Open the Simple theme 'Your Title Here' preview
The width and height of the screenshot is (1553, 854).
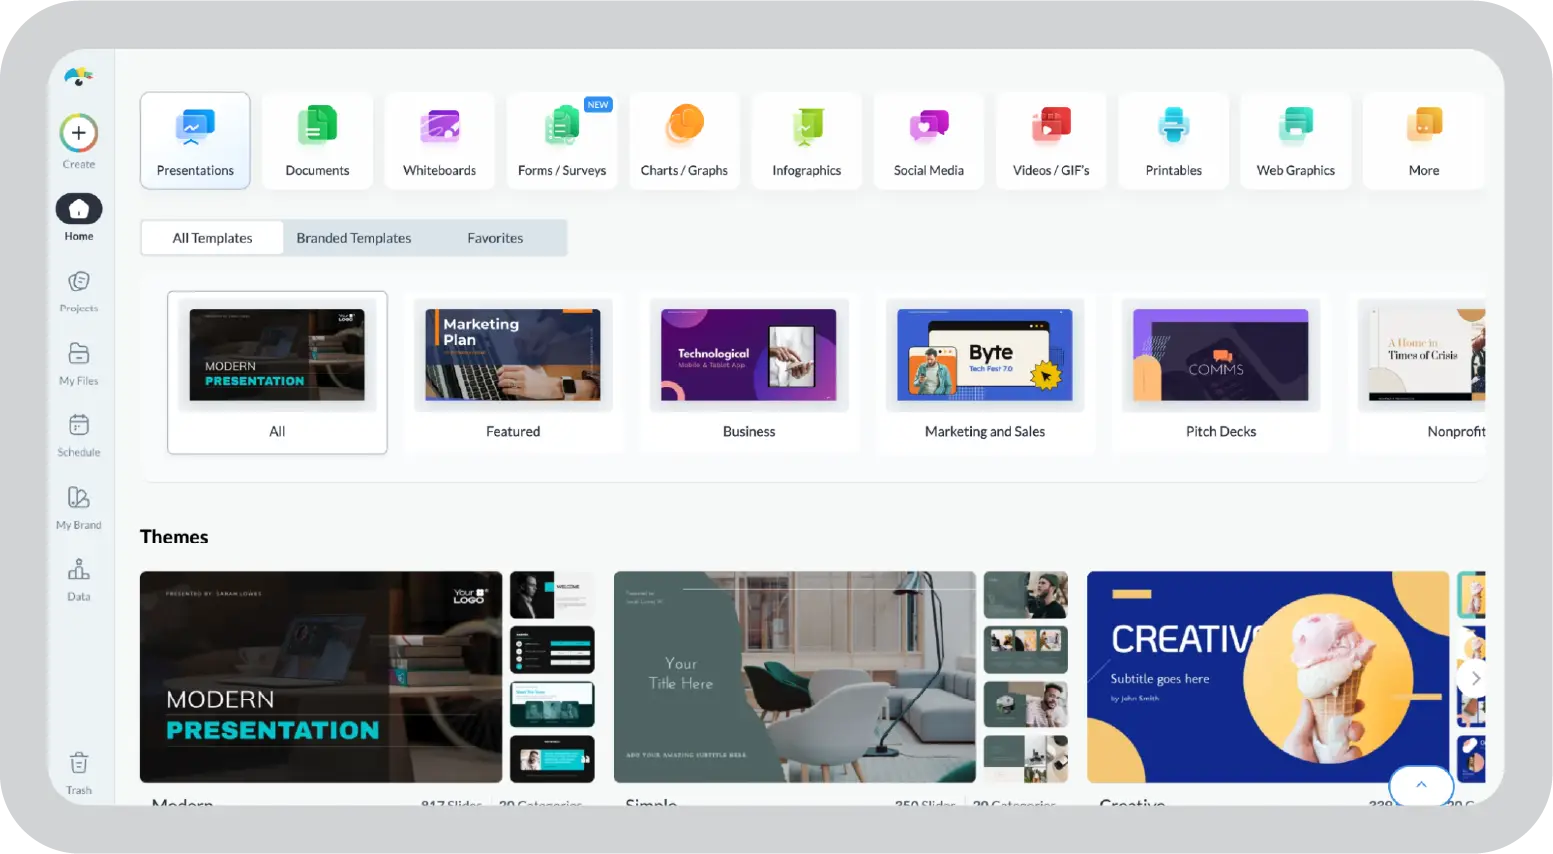coord(795,677)
